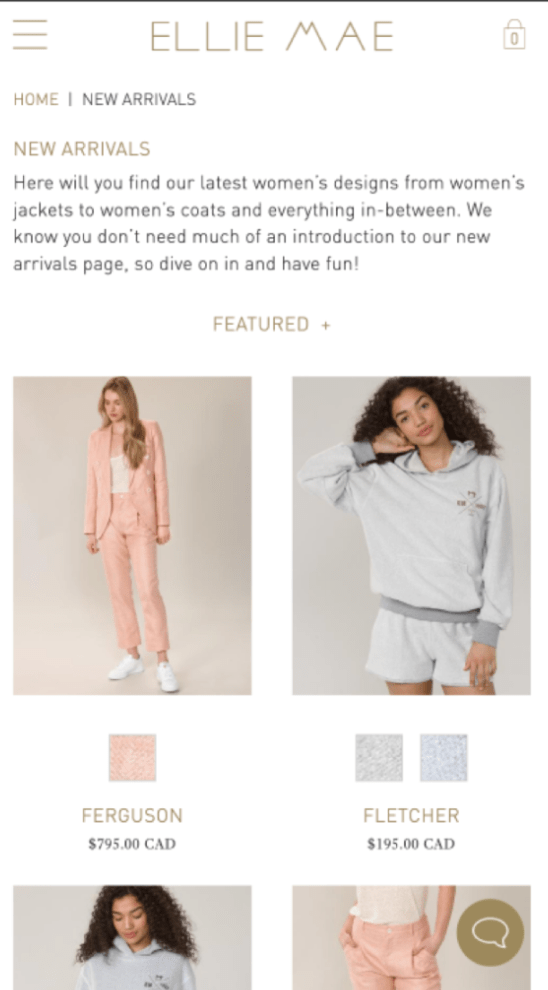Click the $795.00 CAD price
Image resolution: width=548 pixels, height=990 pixels.
132,844
